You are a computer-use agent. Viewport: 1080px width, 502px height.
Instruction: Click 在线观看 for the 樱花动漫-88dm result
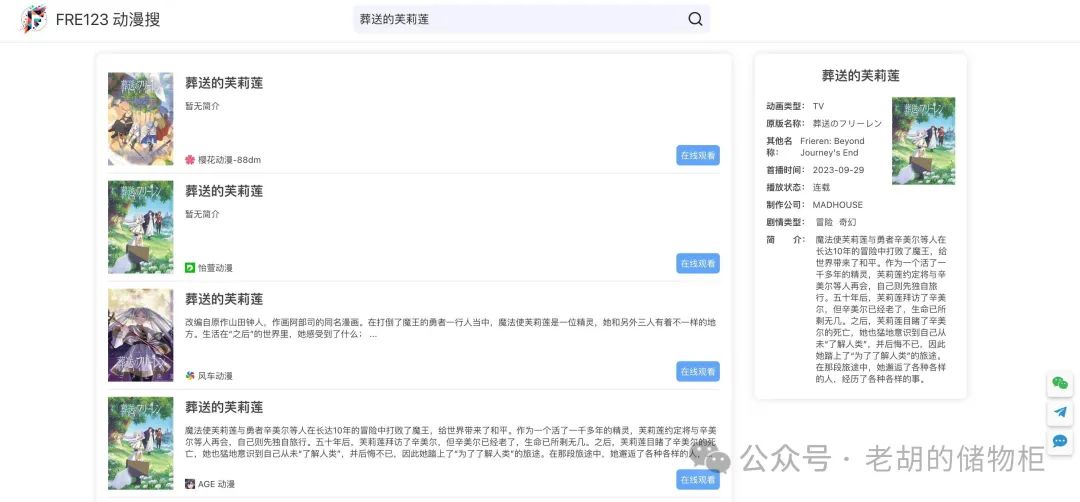[x=698, y=156]
